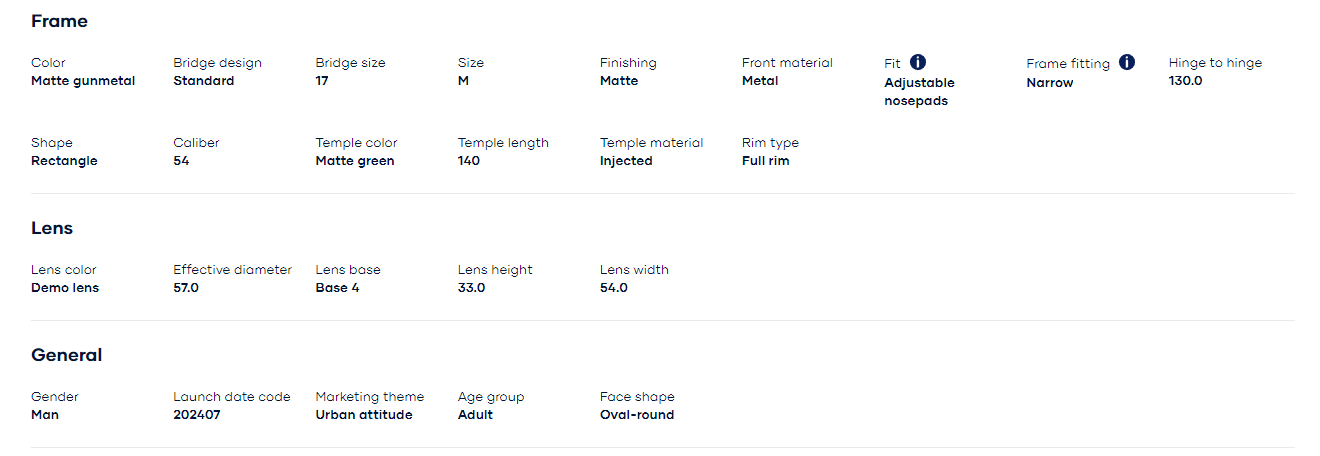Select the Full rim type value
This screenshot has width=1320, height=456.
click(x=766, y=161)
